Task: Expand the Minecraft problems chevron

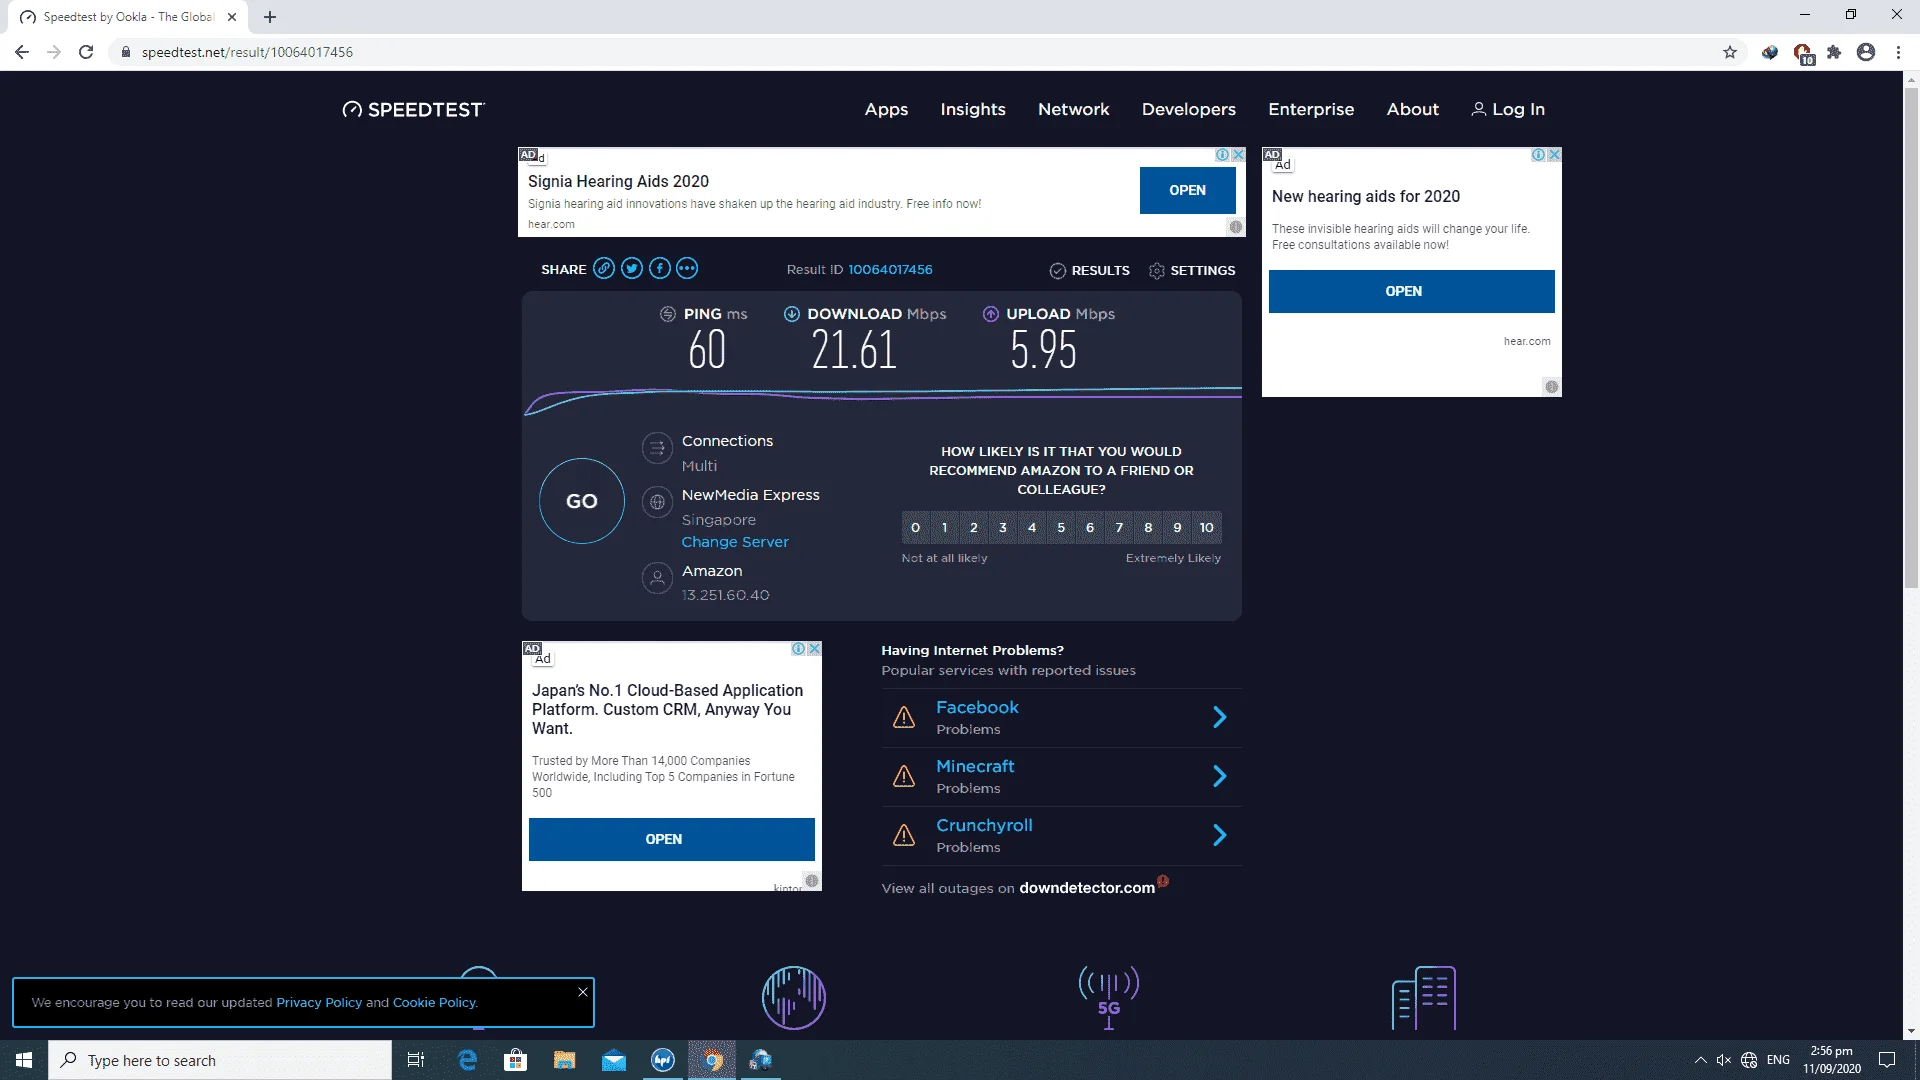Action: point(1220,776)
